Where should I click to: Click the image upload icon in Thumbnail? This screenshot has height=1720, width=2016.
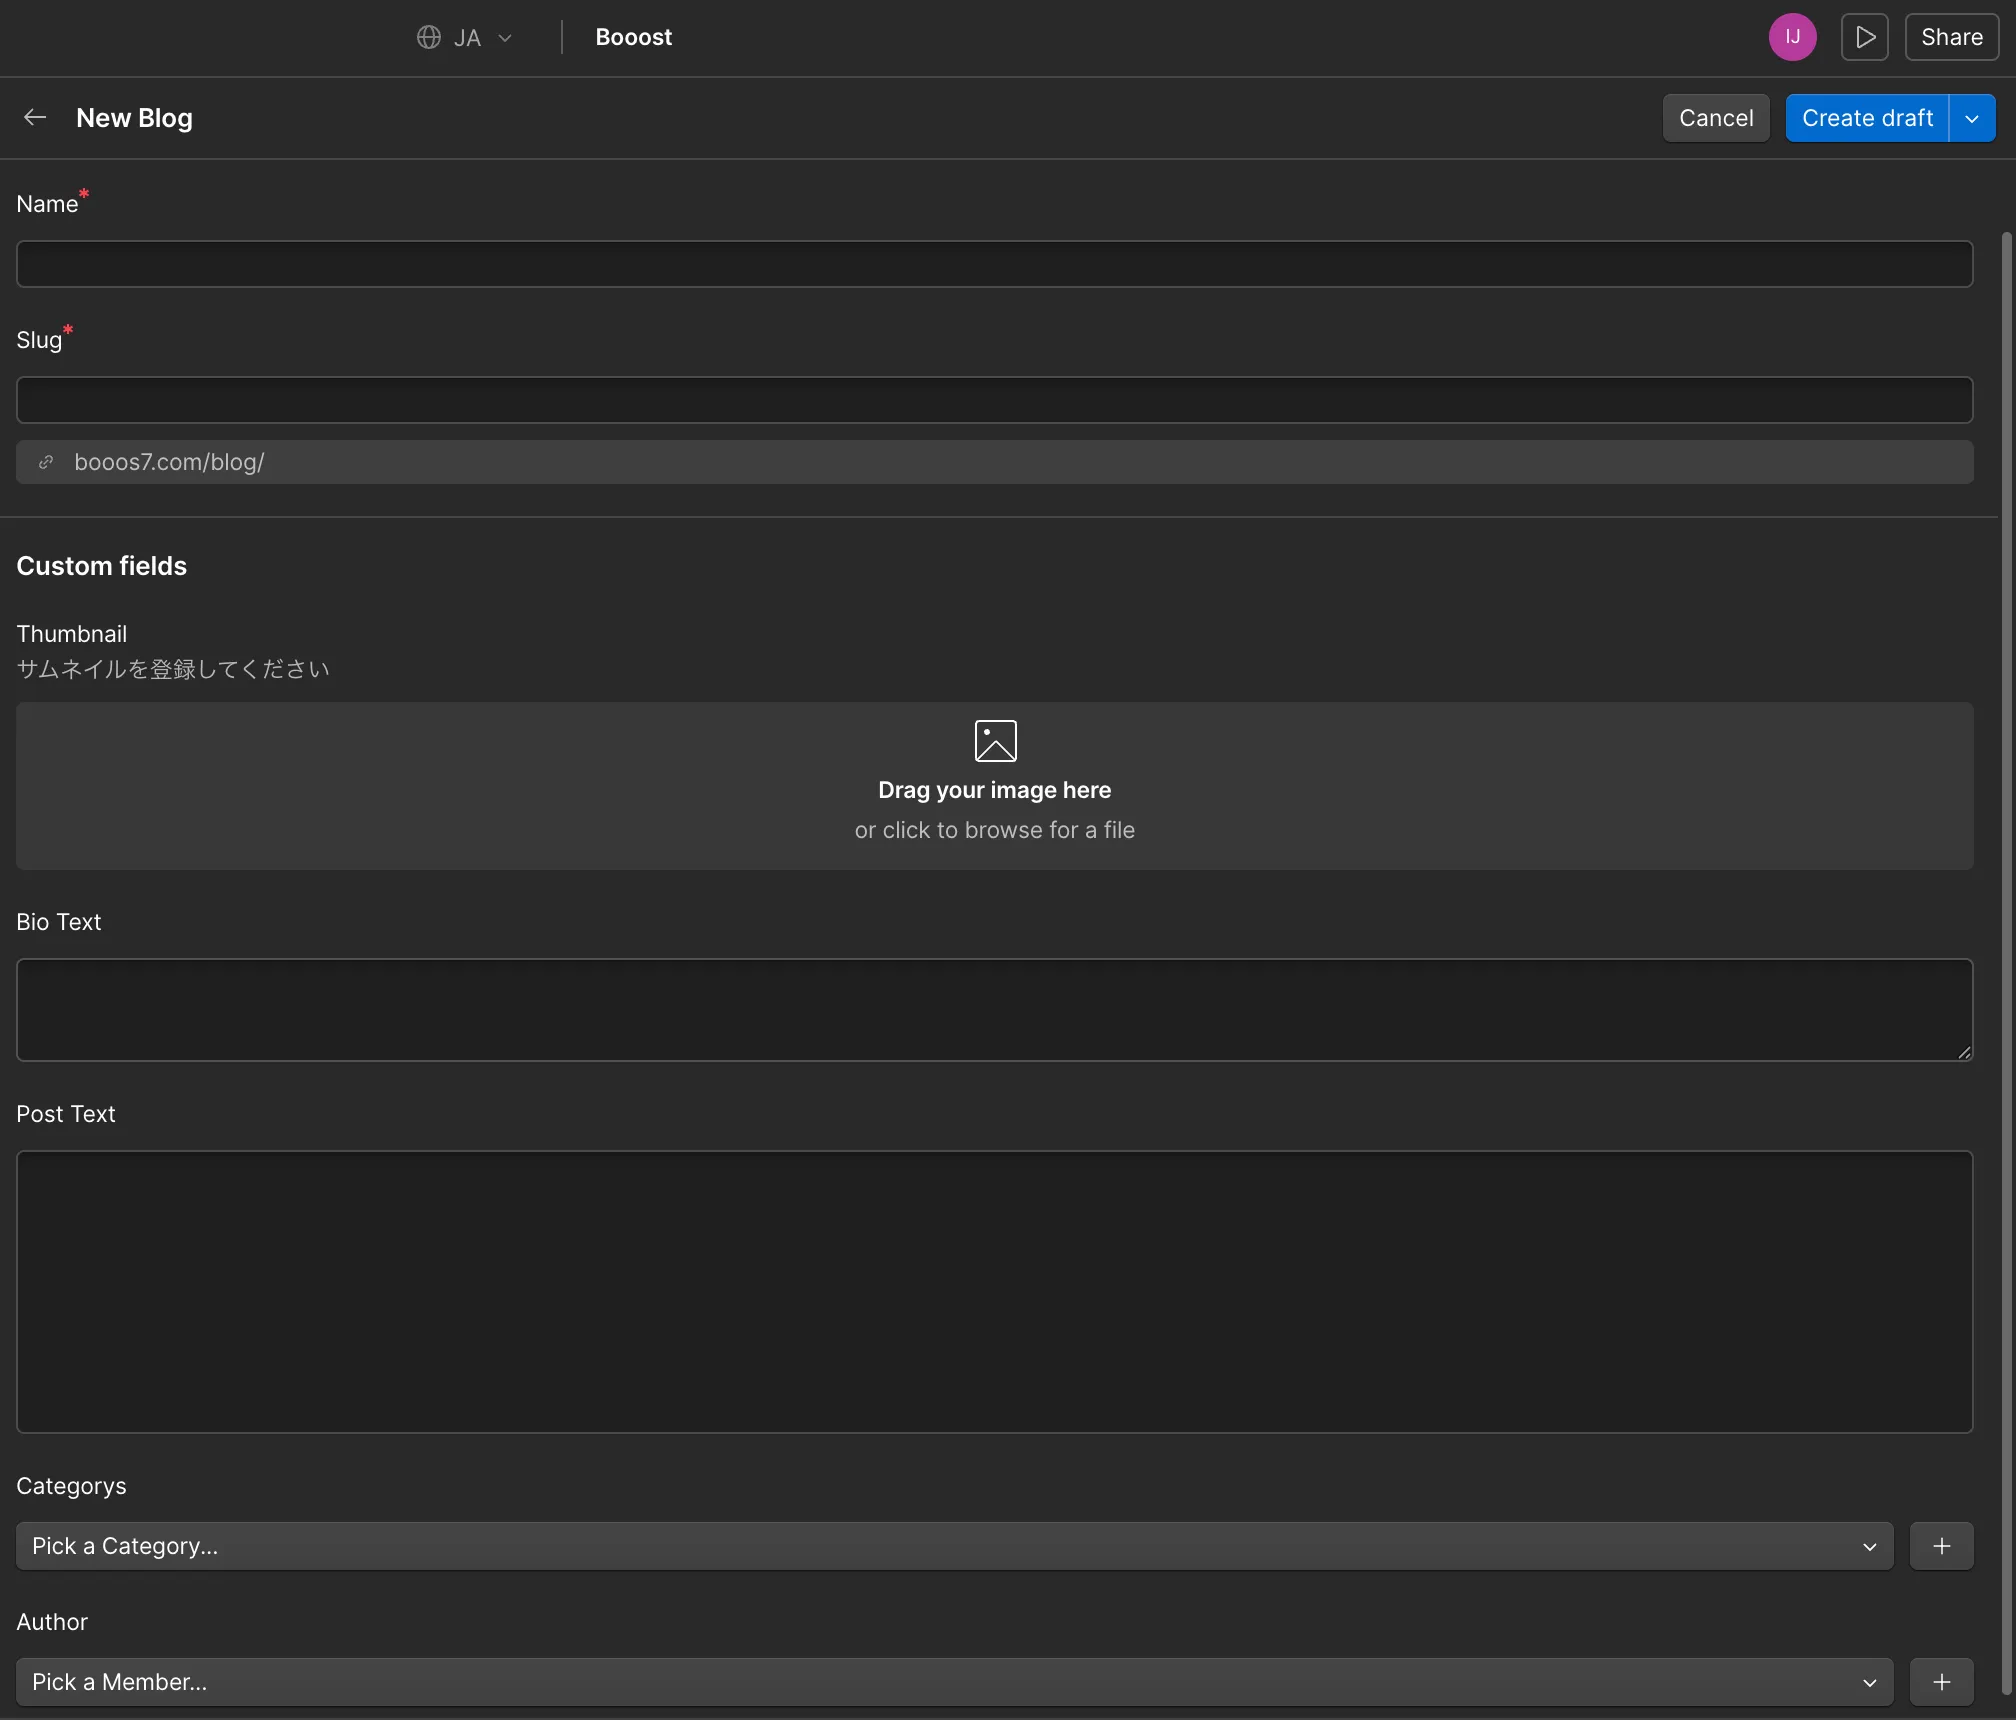(x=995, y=741)
